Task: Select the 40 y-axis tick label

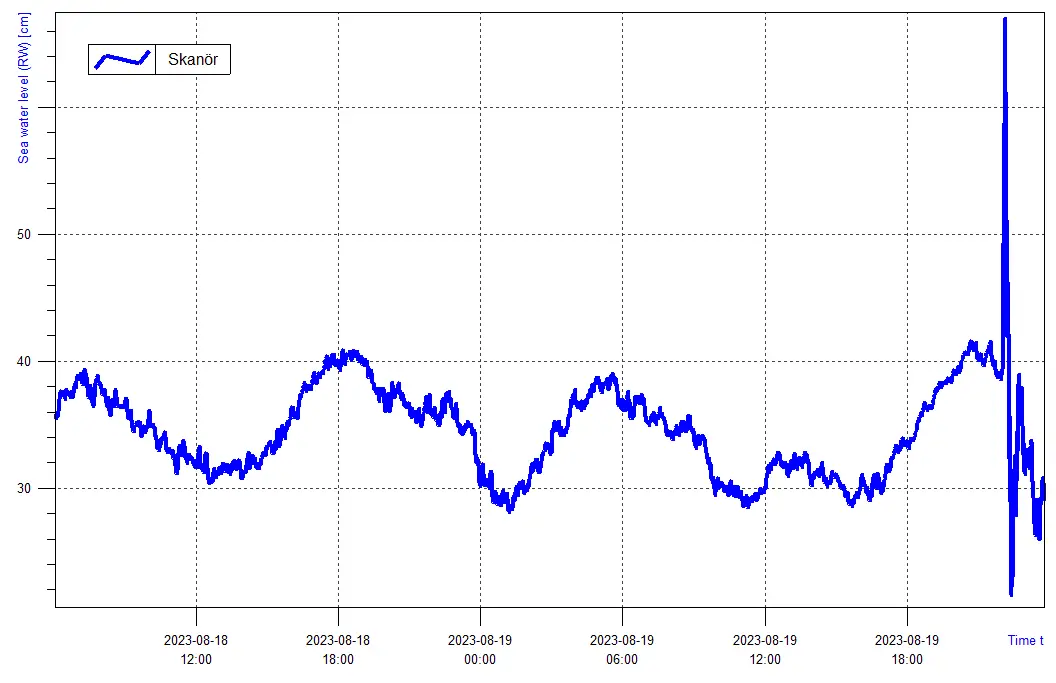Action: [38, 362]
